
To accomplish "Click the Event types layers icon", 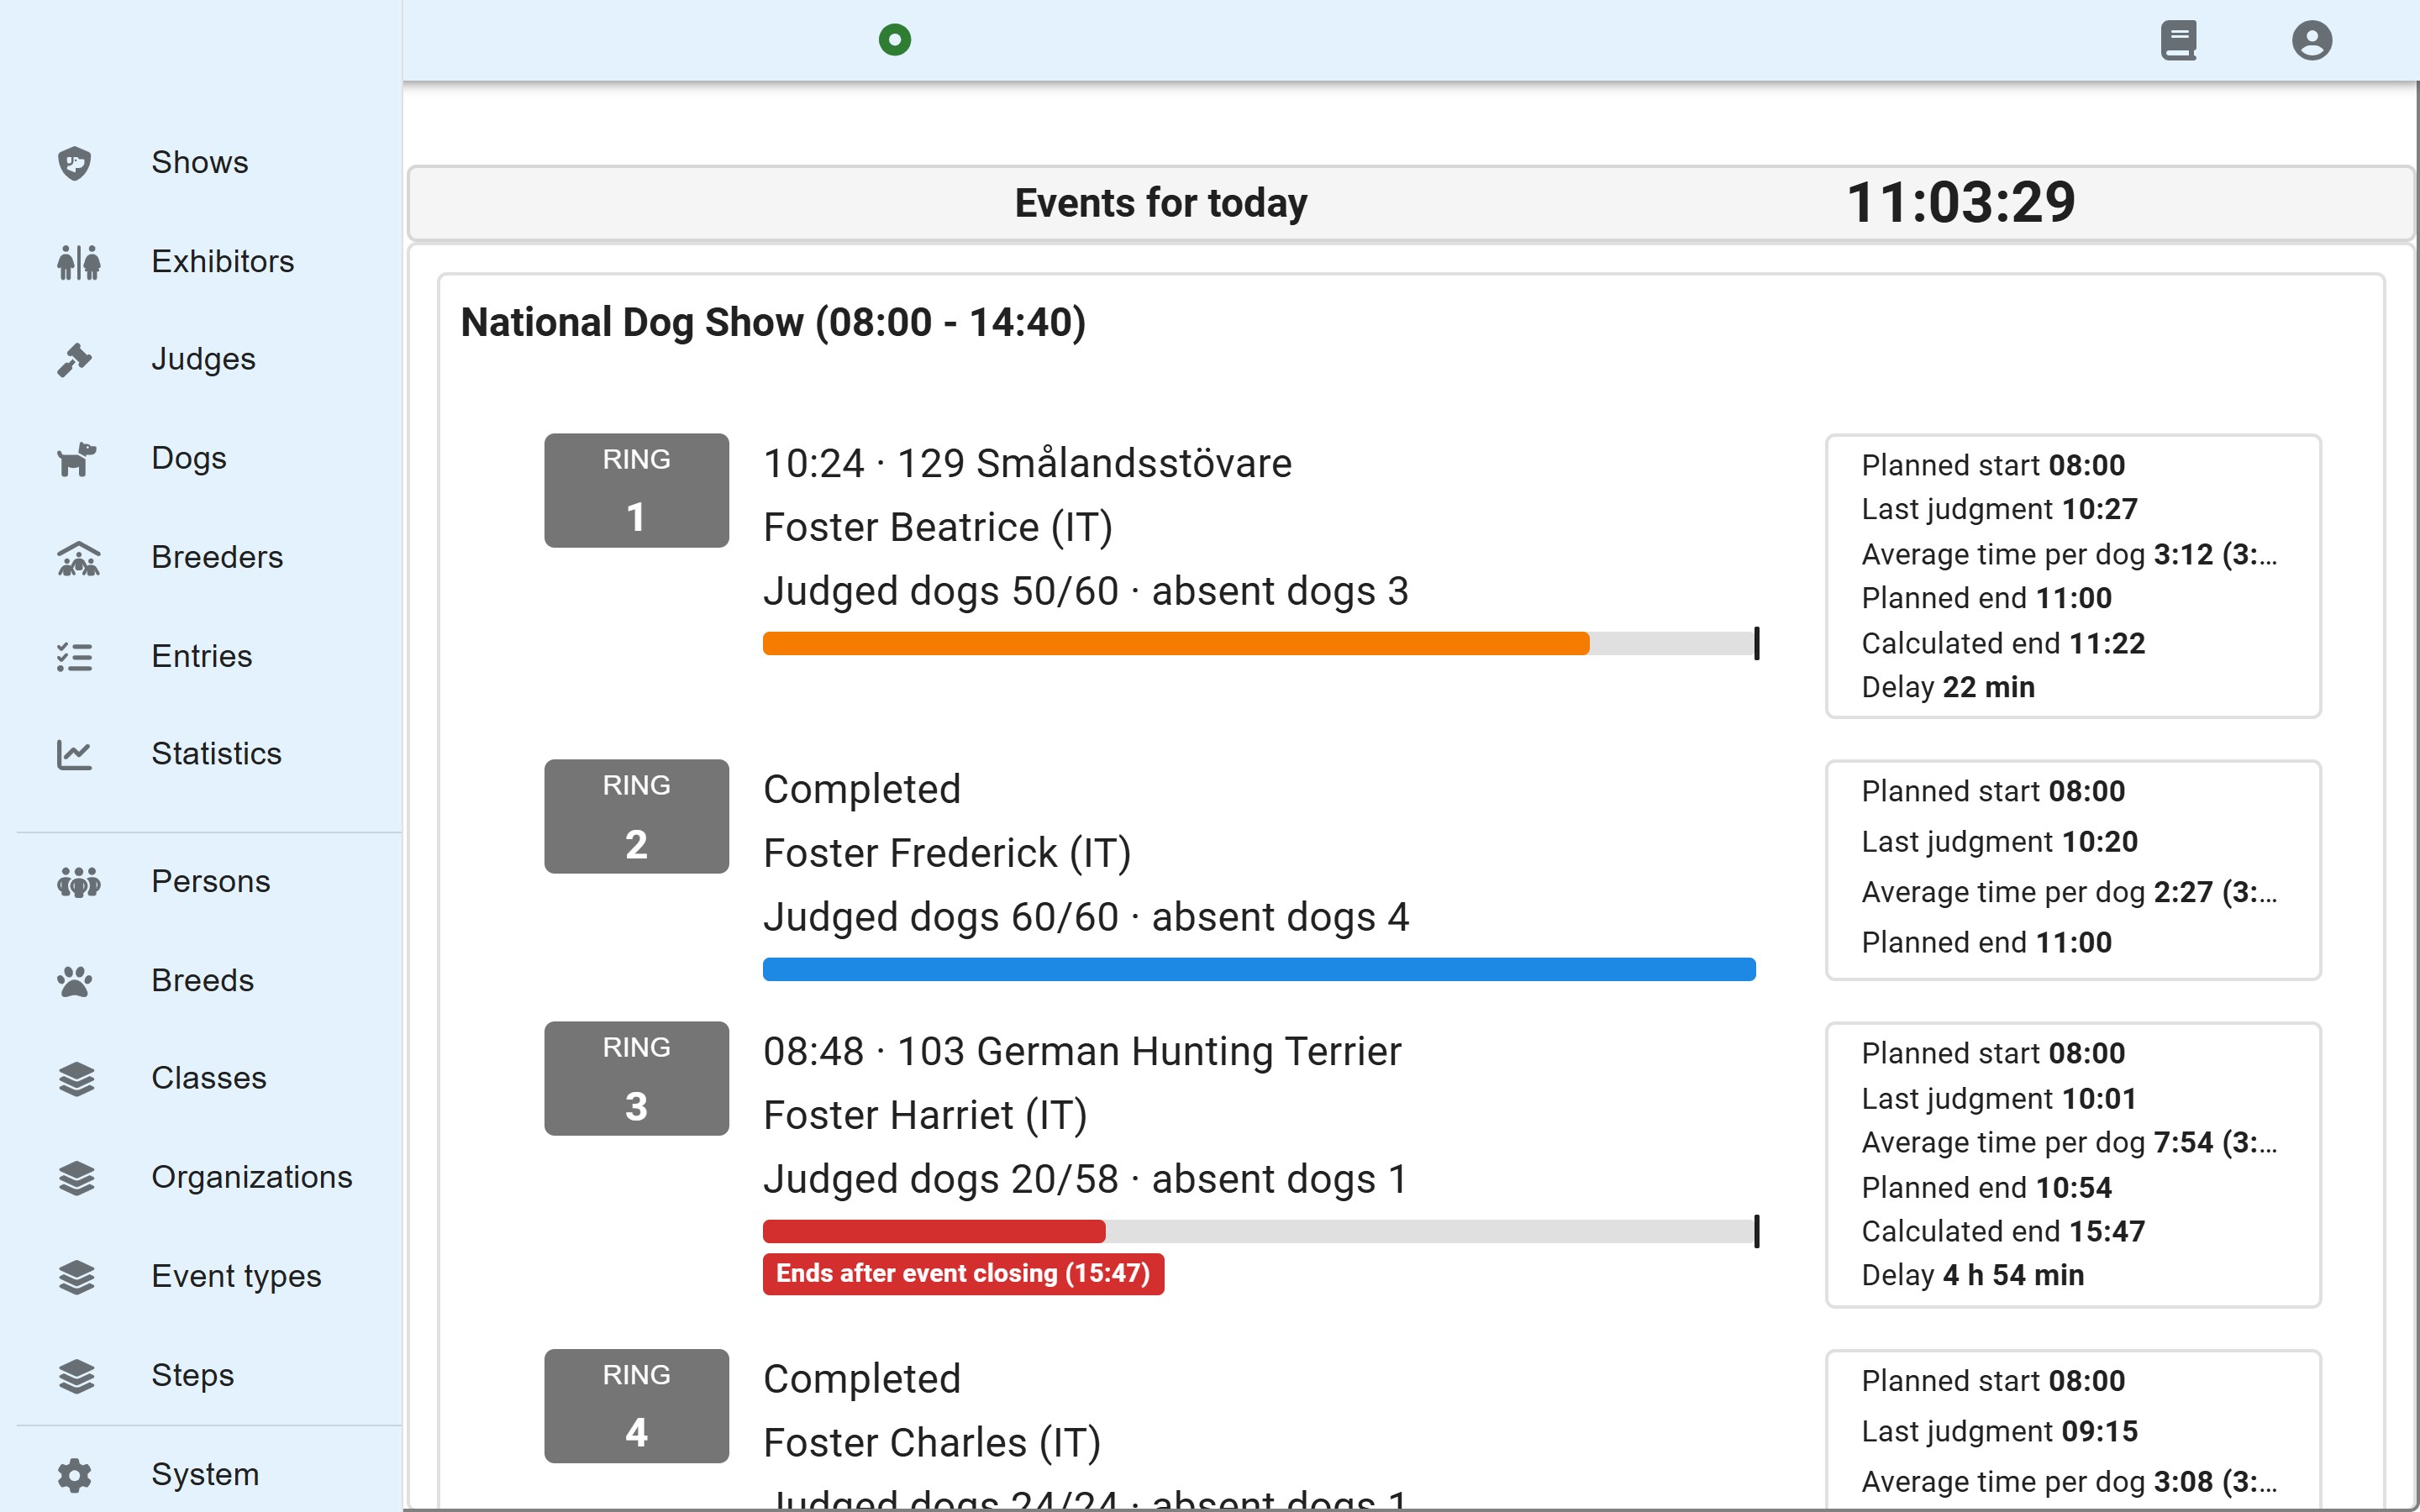I will pyautogui.click(x=76, y=1277).
